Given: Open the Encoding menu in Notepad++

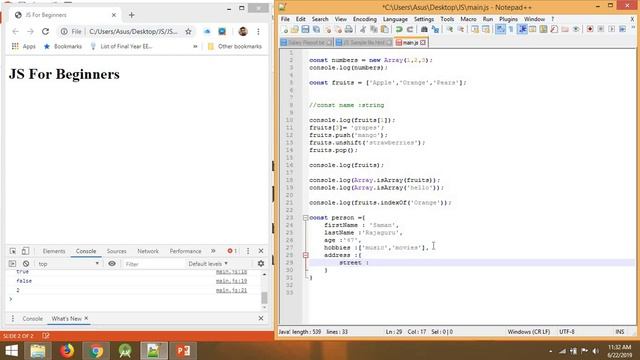Looking at the screenshot, I should pos(364,19).
